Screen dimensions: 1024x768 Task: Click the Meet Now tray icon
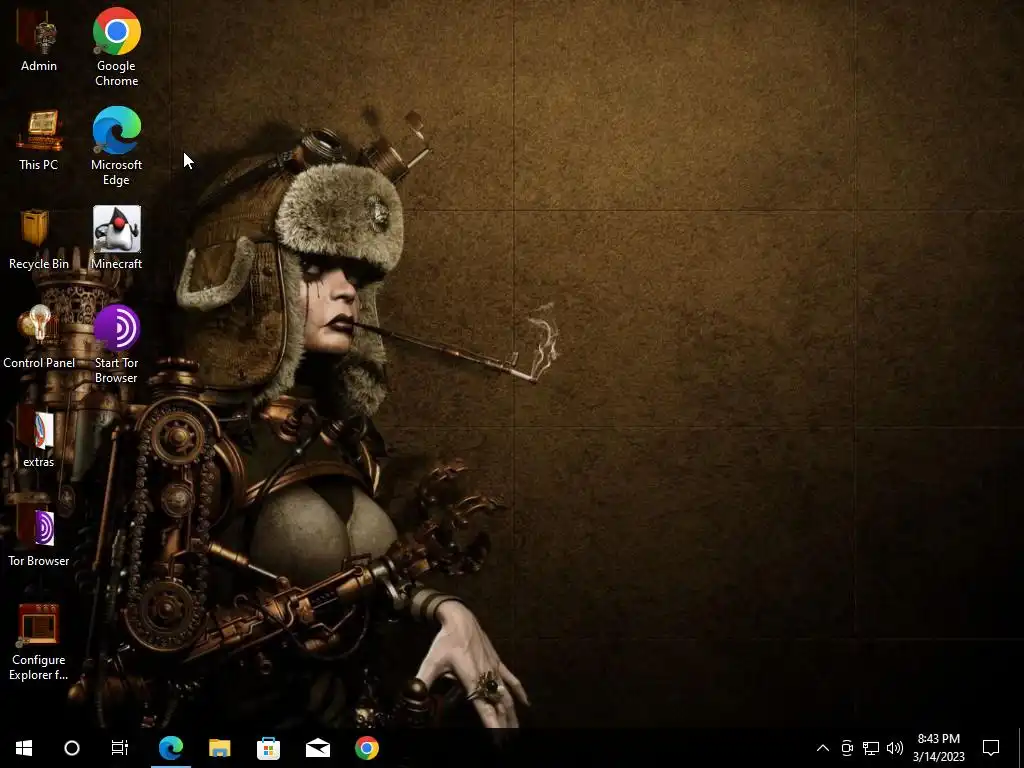(x=847, y=748)
